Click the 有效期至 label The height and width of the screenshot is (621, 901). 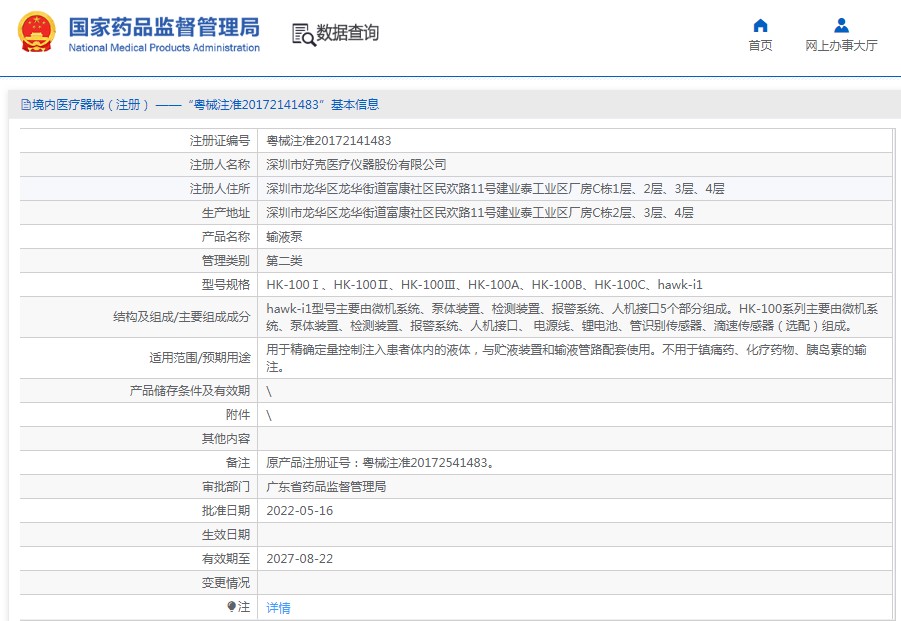click(x=226, y=559)
